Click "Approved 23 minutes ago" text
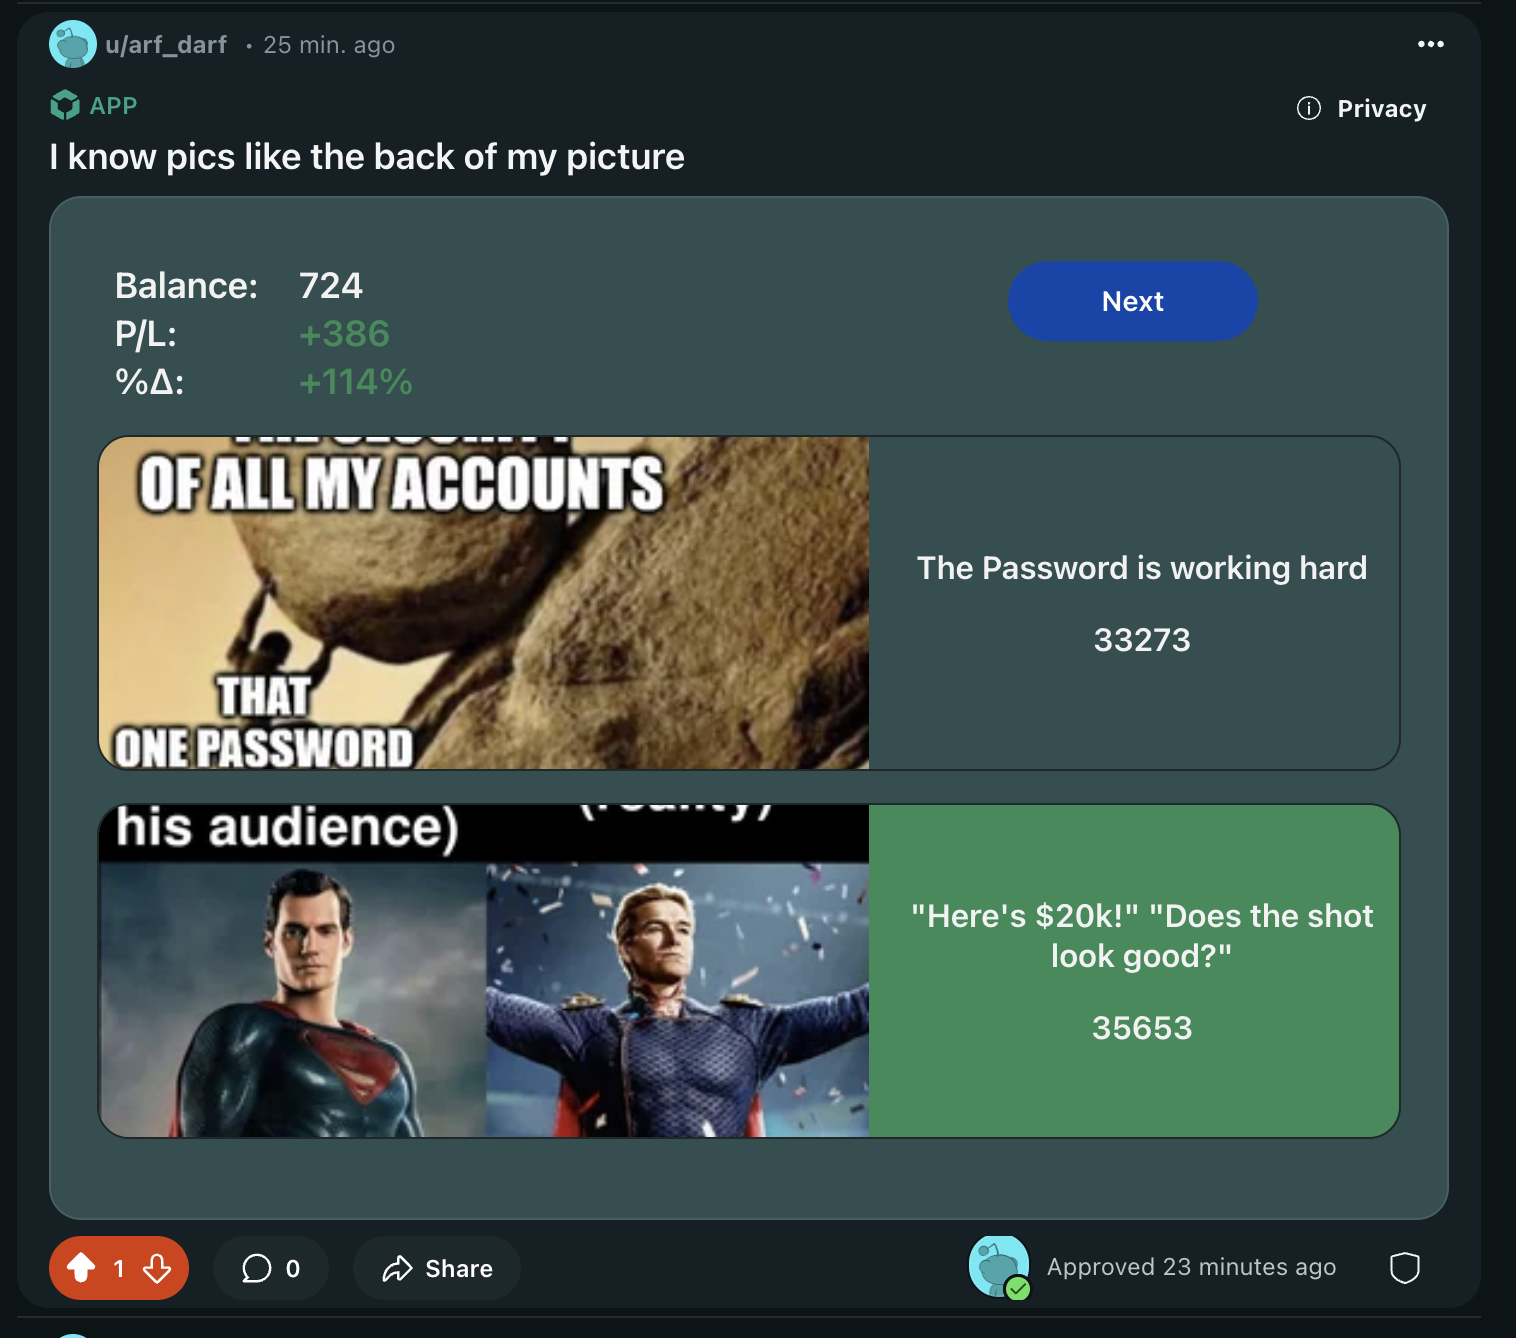 pos(1191,1267)
